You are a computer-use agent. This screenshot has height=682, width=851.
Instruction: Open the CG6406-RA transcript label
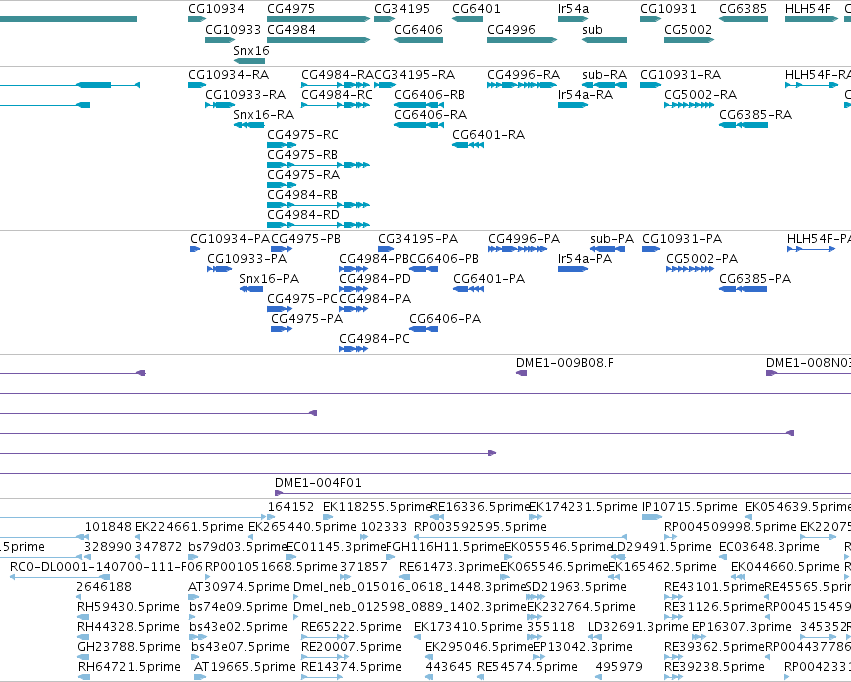(x=430, y=115)
